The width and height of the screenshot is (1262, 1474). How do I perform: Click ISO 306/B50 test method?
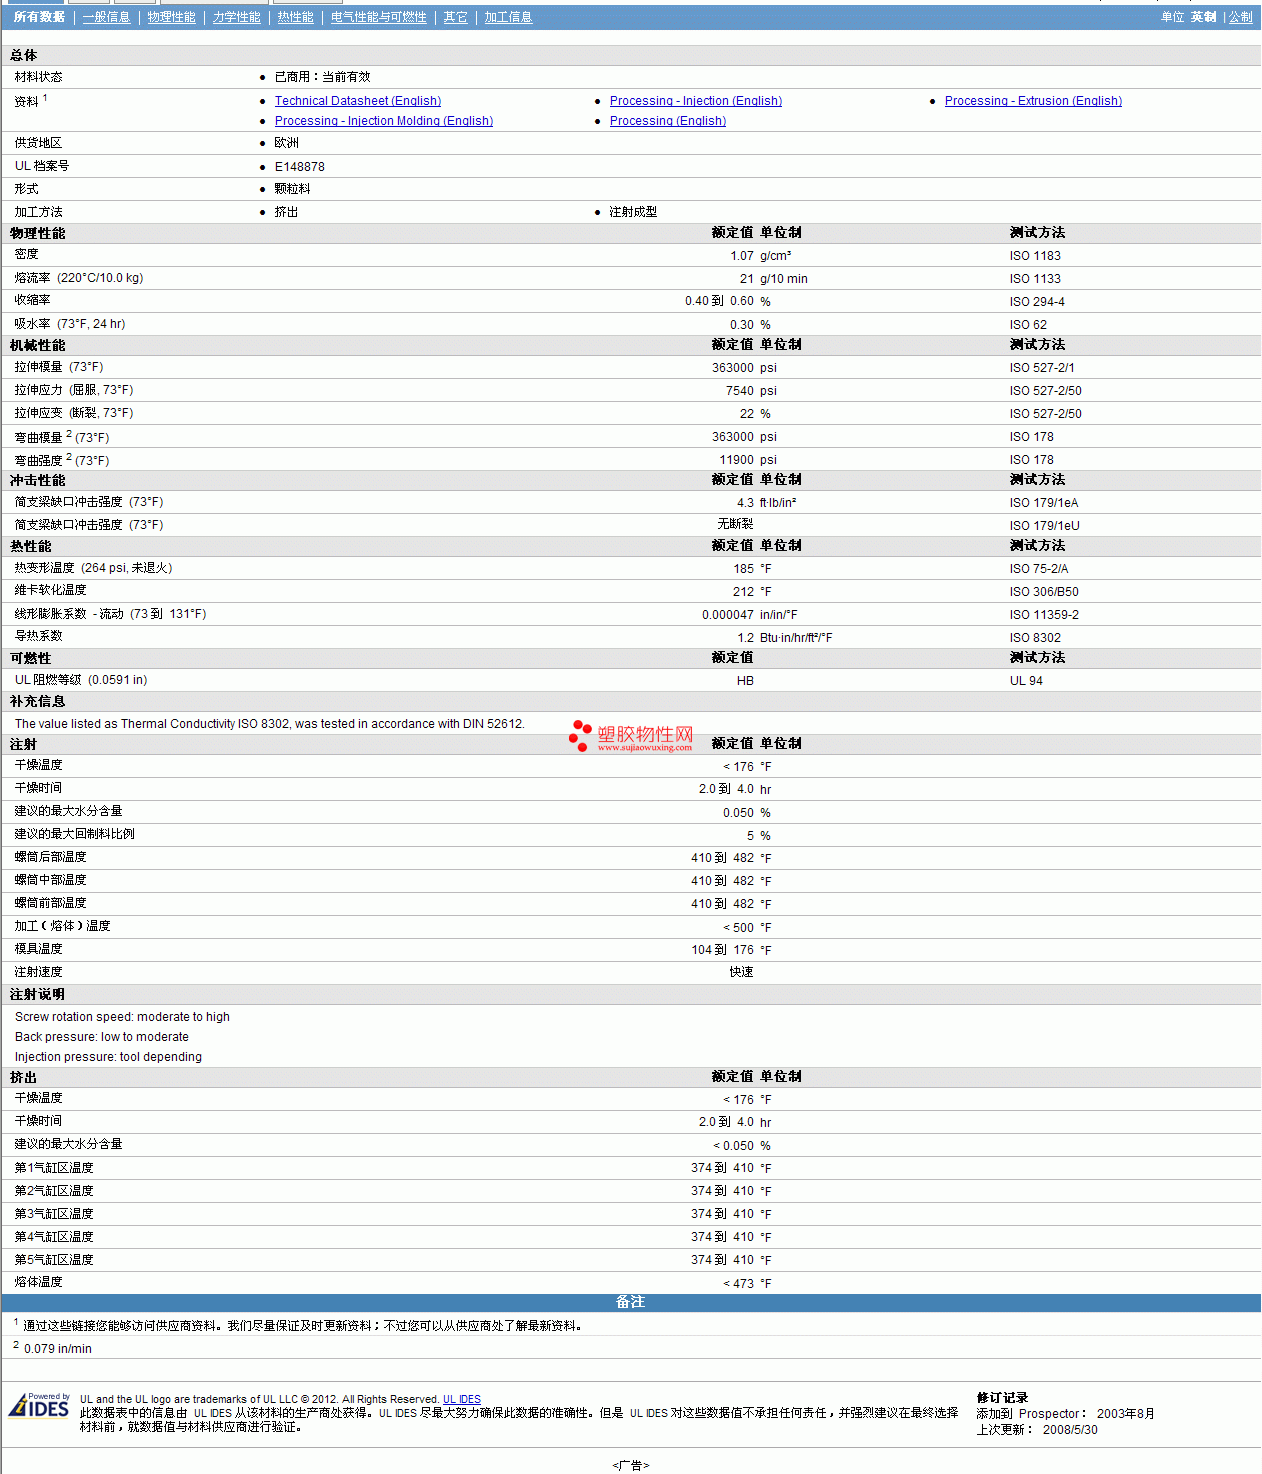tap(1044, 592)
